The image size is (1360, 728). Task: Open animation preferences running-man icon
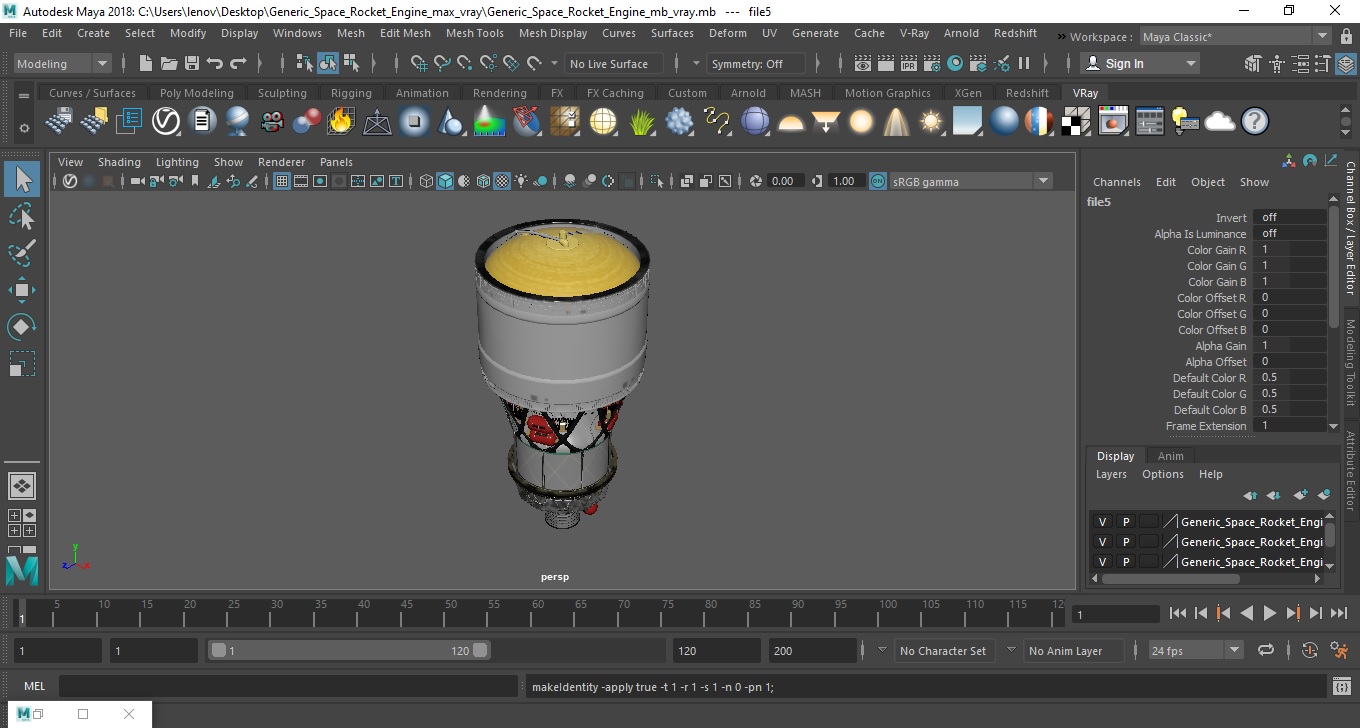(x=1340, y=650)
